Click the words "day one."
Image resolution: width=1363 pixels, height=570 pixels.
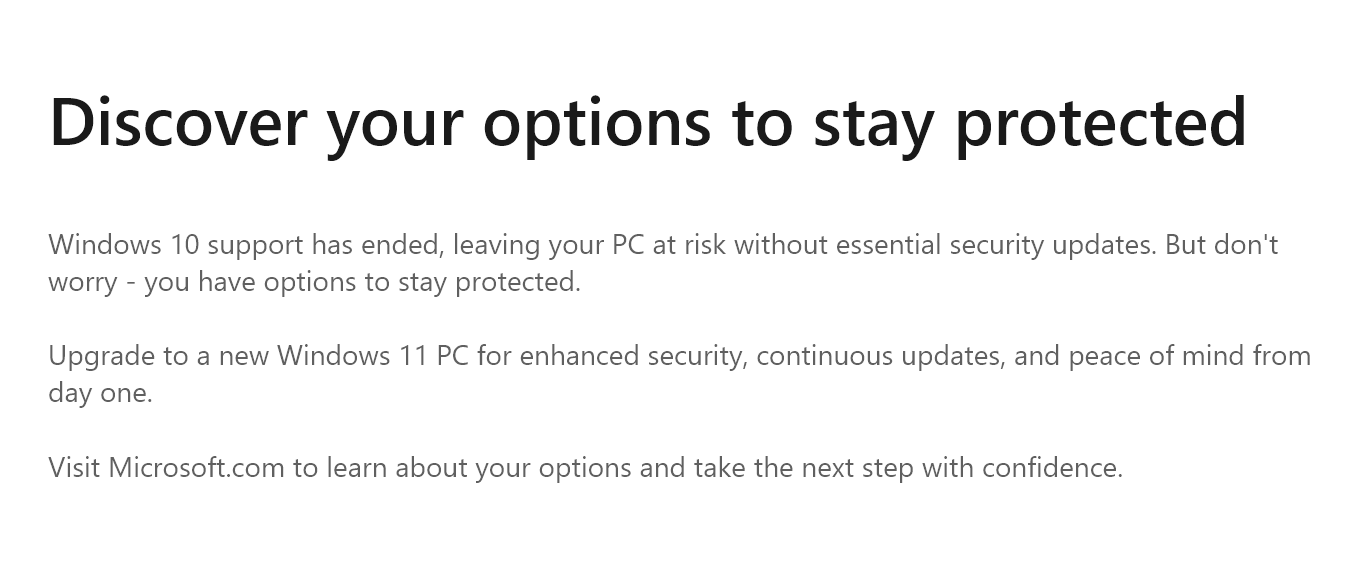tap(100, 393)
